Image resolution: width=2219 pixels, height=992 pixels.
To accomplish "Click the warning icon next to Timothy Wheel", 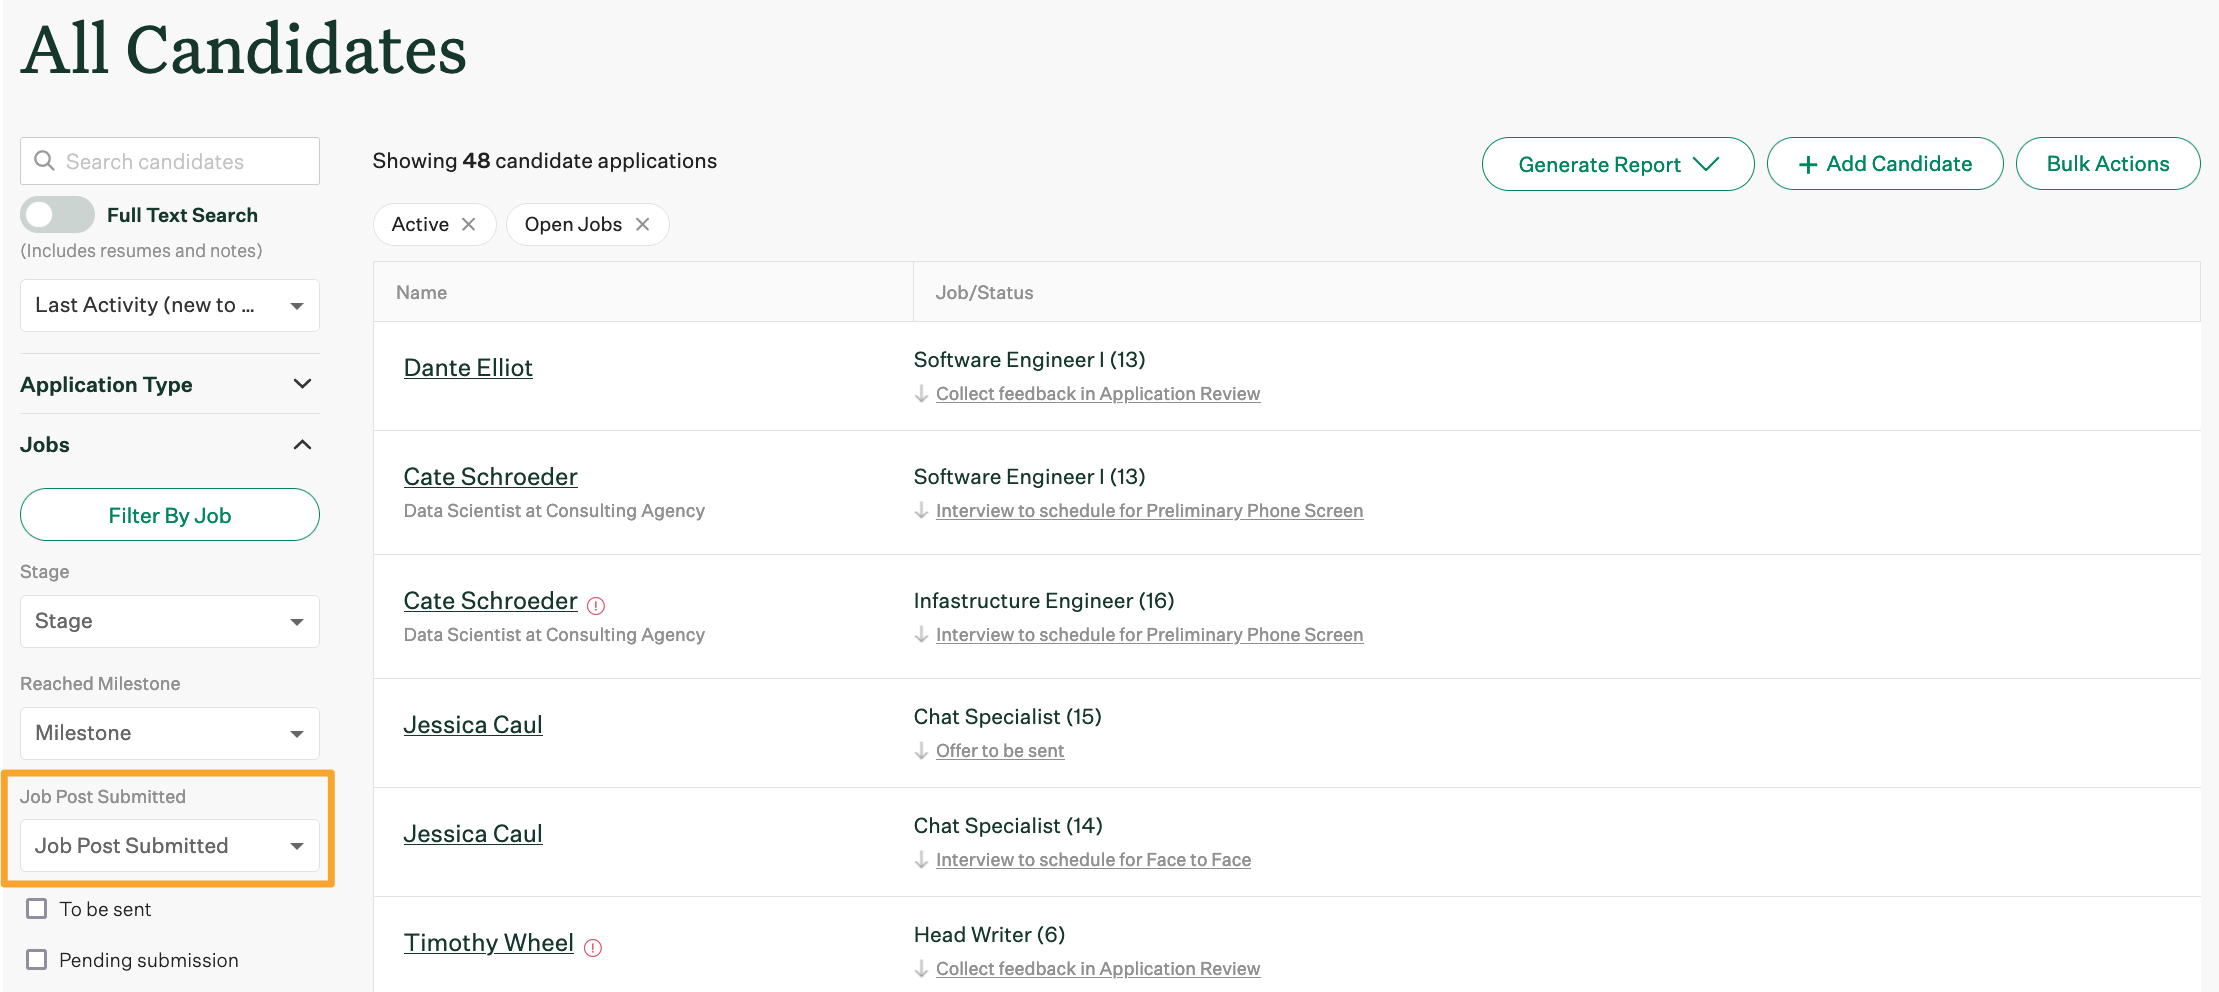I will pos(594,946).
